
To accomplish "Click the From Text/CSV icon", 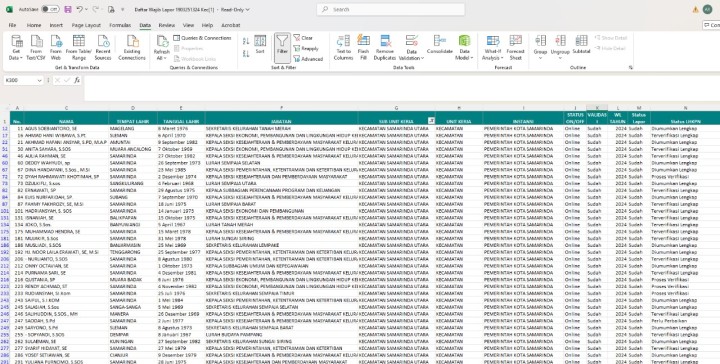I will coord(36,48).
